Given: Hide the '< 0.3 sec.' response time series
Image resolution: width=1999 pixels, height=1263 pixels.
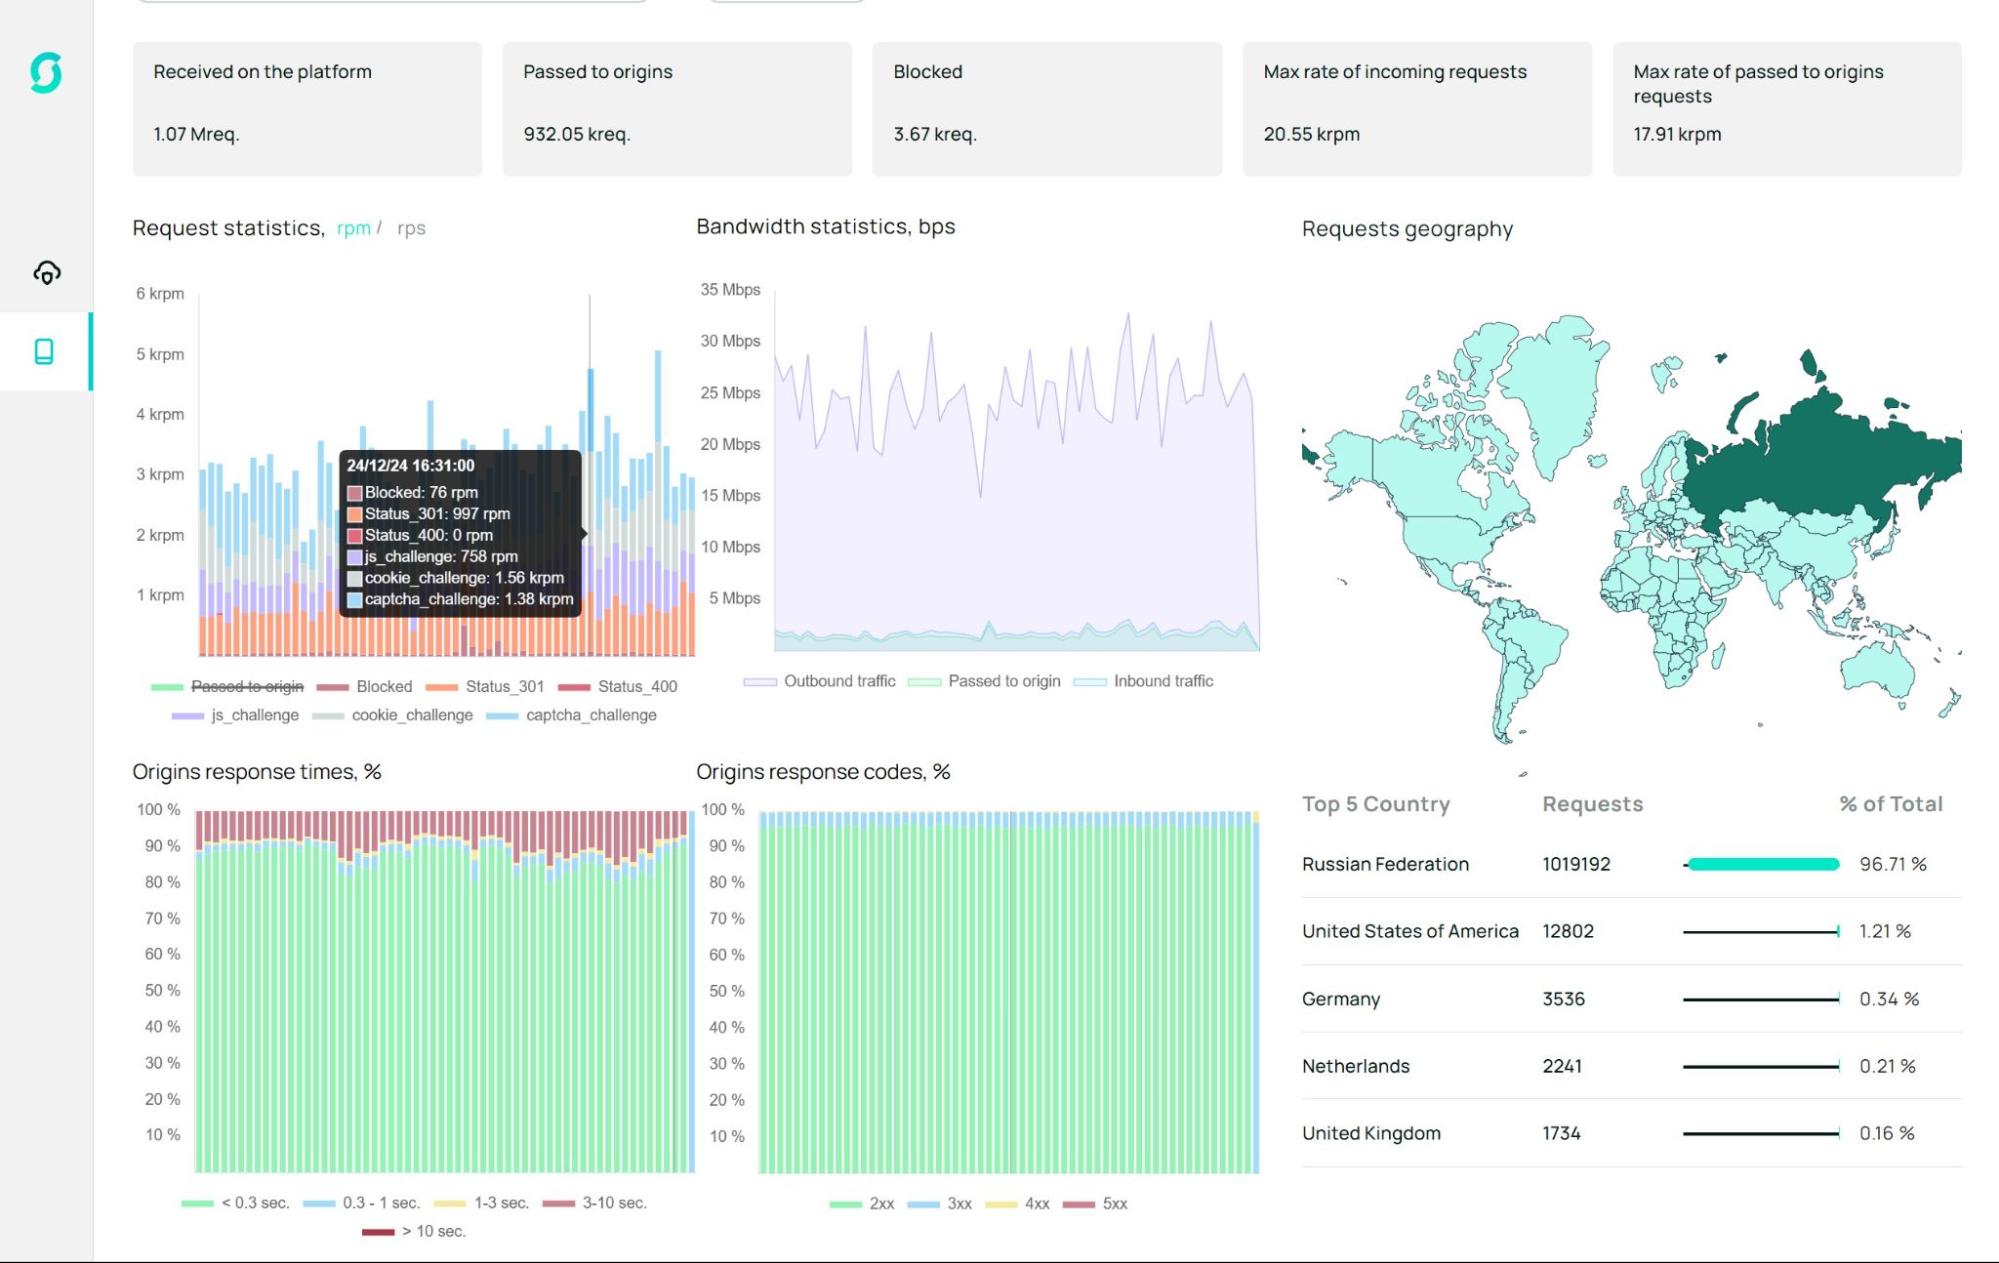Looking at the screenshot, I should coord(254,1203).
